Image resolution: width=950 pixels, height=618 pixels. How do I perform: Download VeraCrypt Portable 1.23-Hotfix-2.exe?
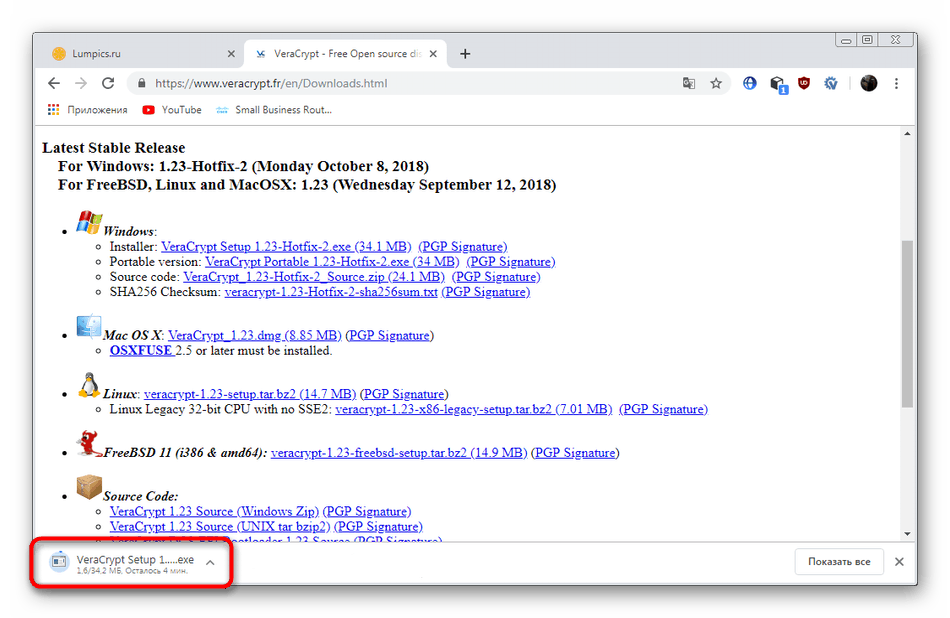332,262
